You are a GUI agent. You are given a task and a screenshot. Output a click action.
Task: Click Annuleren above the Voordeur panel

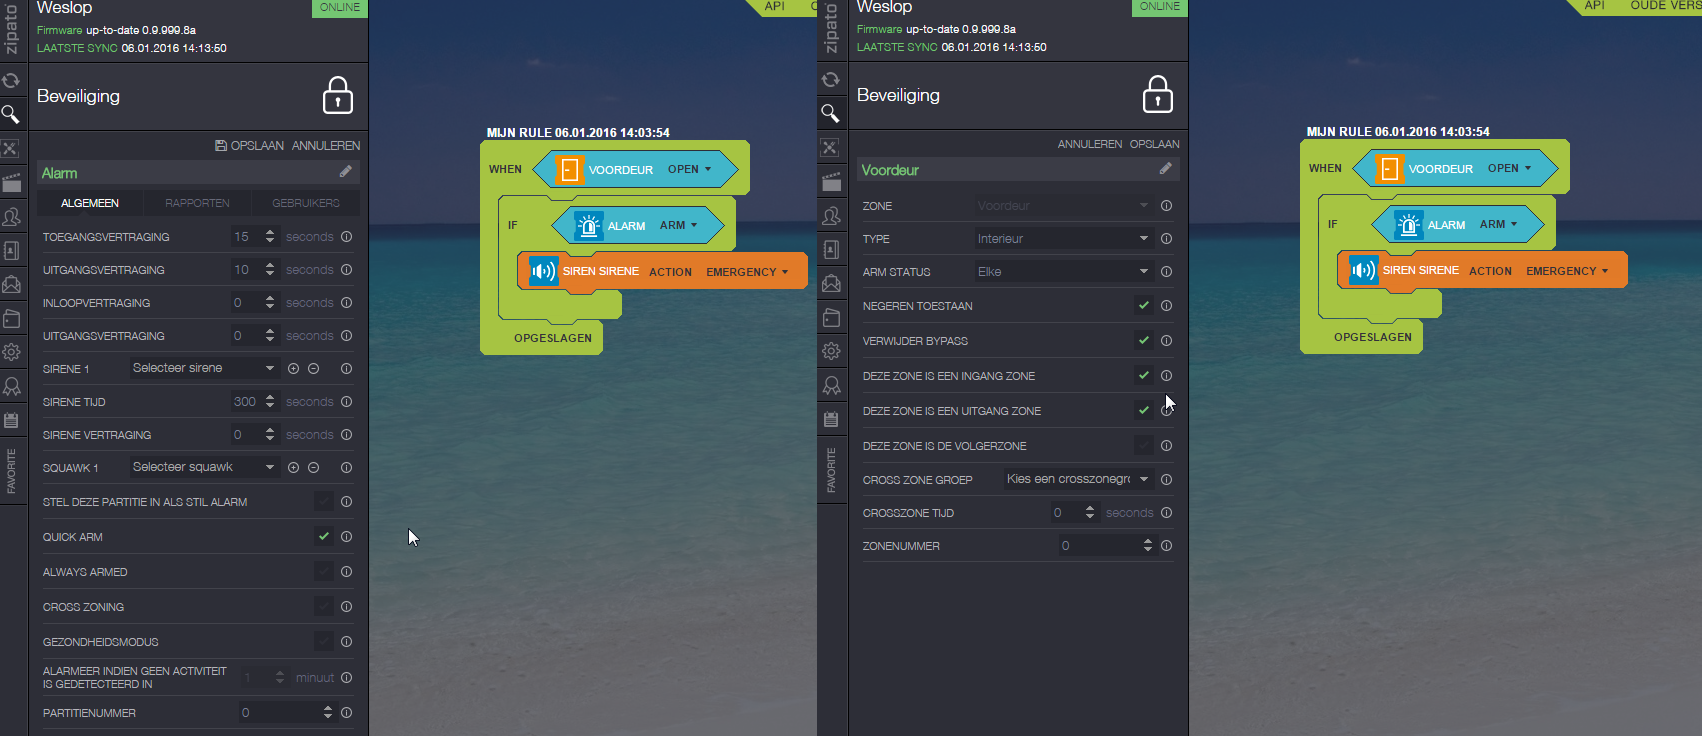(x=1089, y=144)
